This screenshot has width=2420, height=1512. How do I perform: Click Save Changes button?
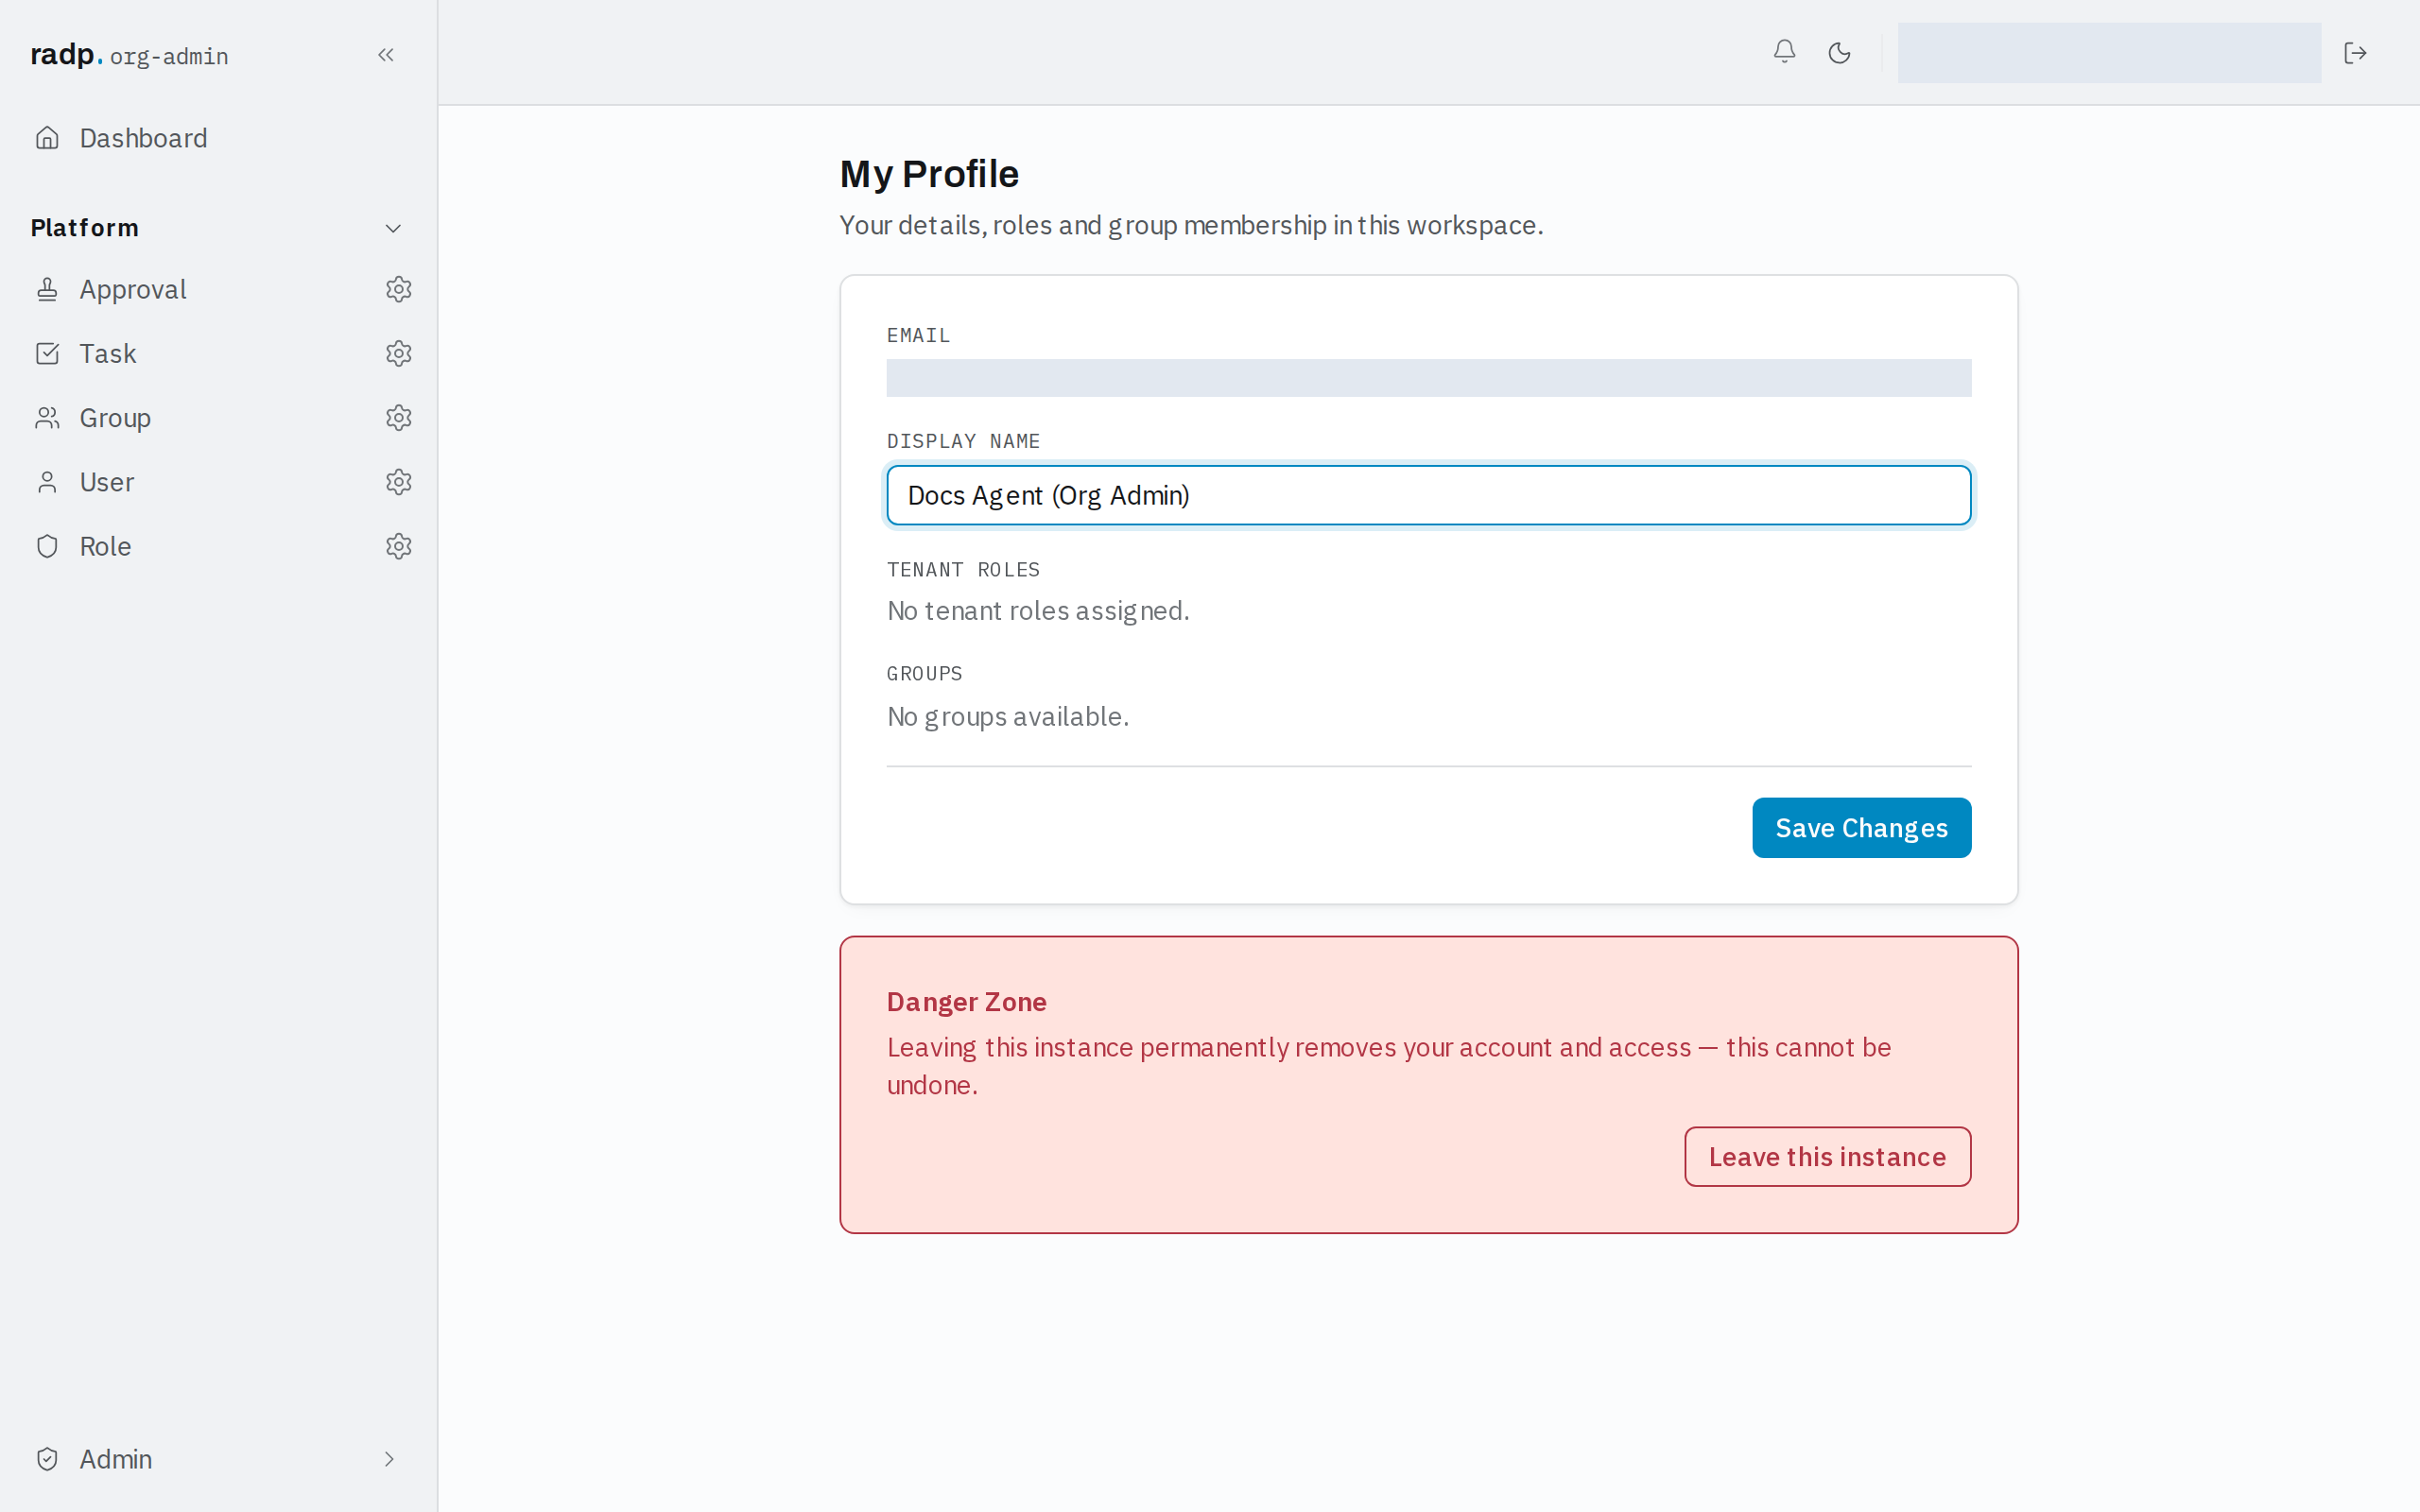click(1861, 827)
